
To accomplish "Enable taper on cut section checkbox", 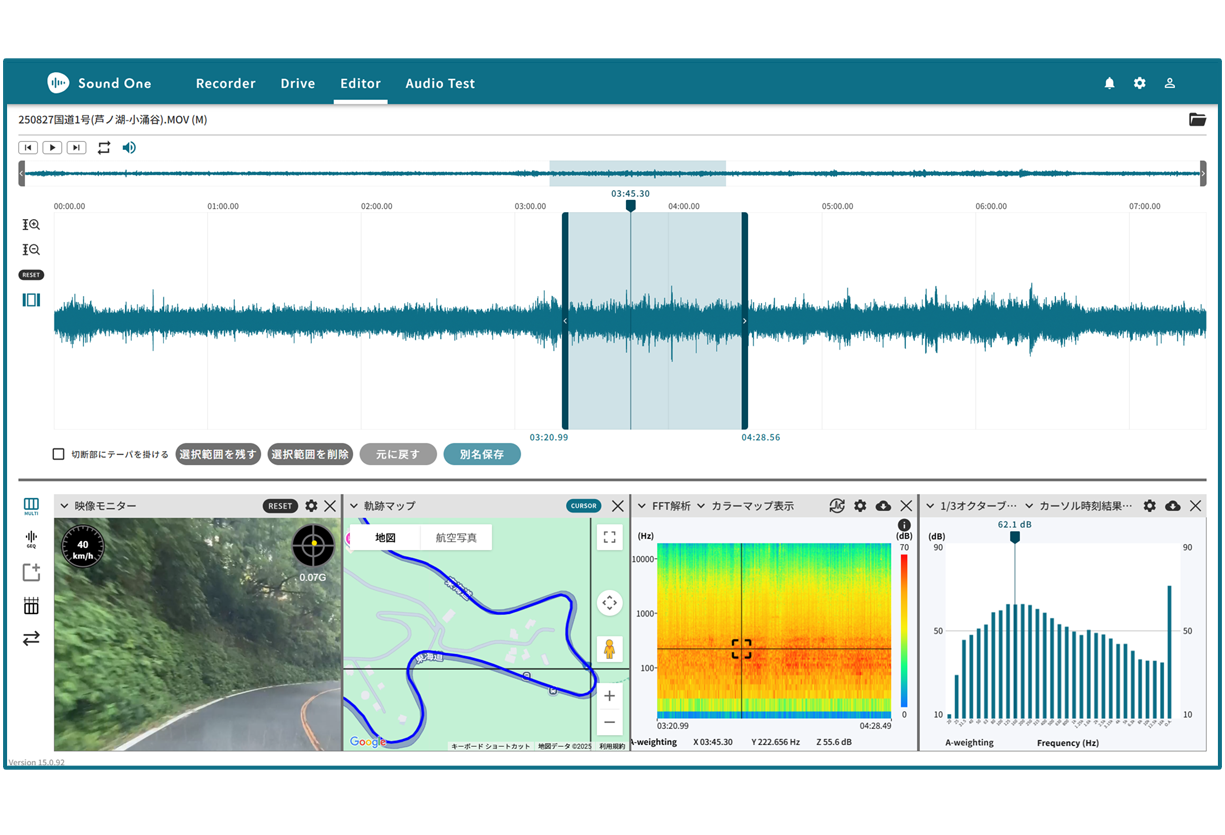I will point(58,454).
